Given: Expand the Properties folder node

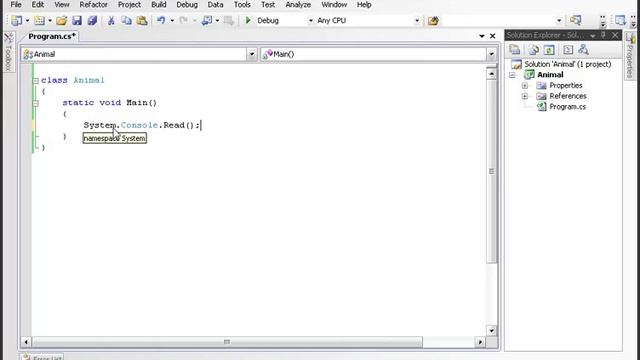Looking at the screenshot, I should coord(525,86).
